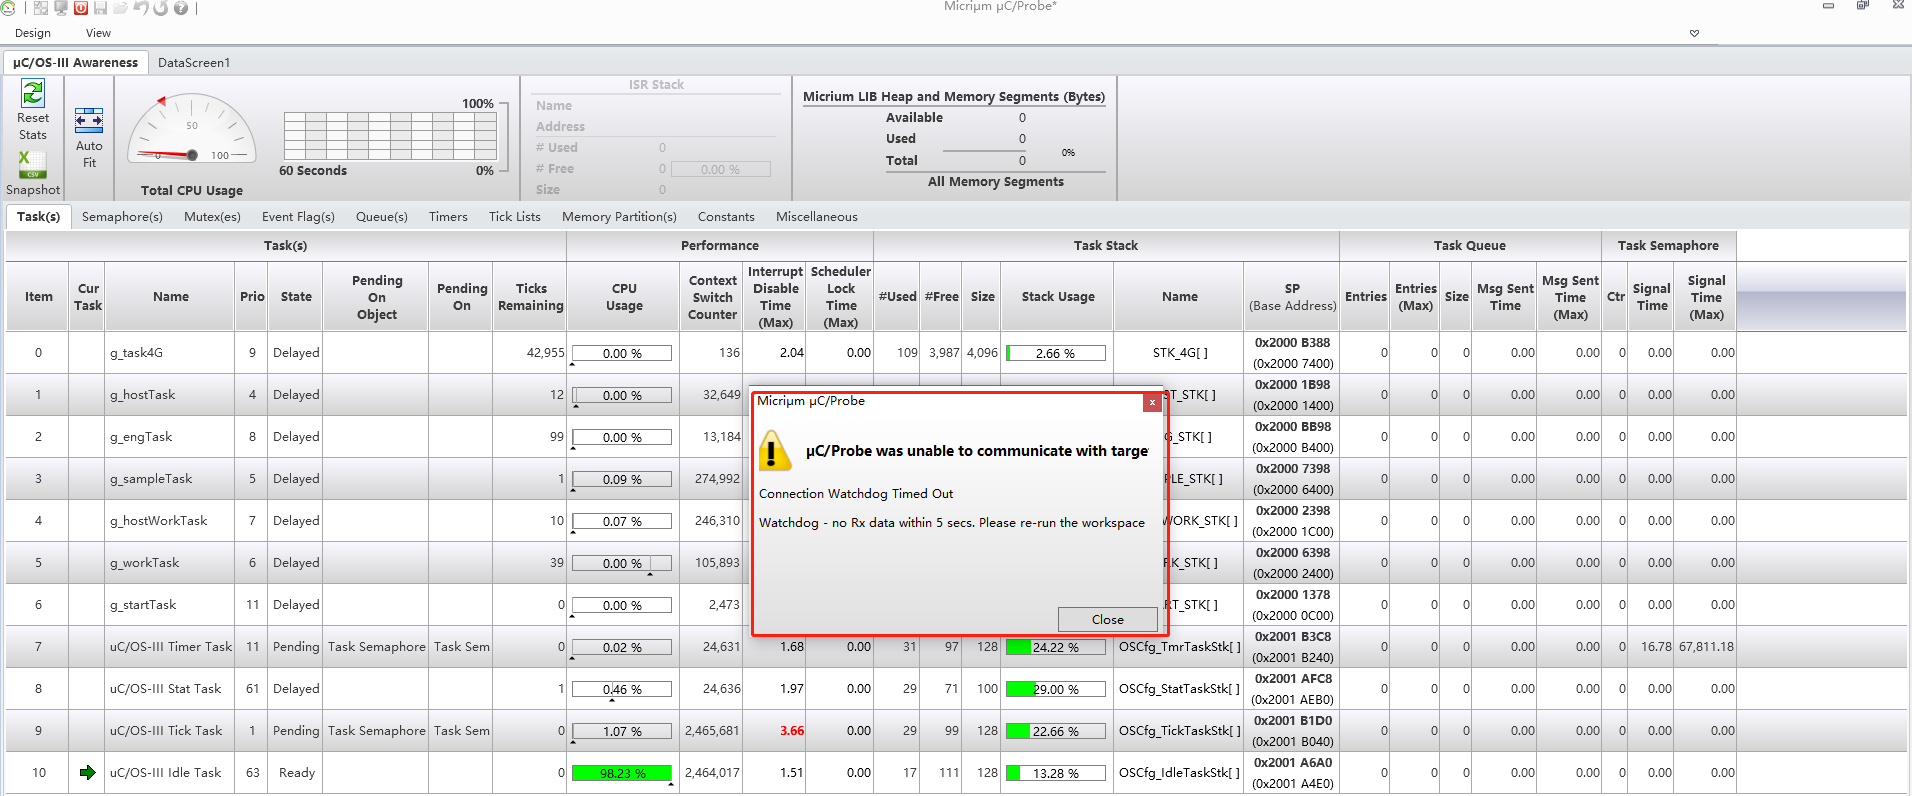Click the Save floppy disk icon
This screenshot has width=1912, height=796.
coord(101,8)
